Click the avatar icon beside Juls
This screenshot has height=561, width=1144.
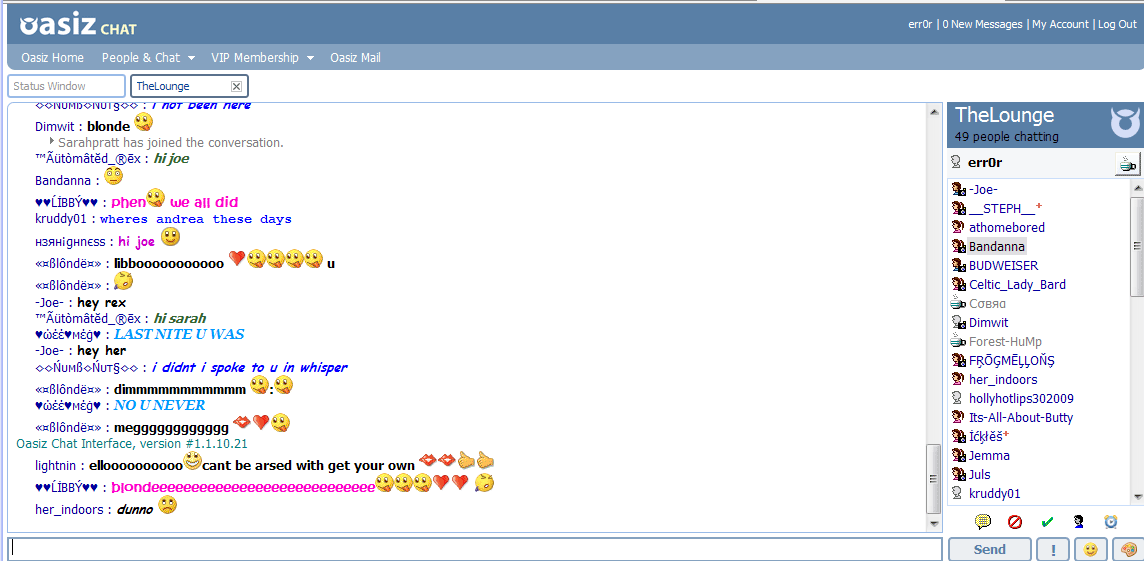[x=959, y=474]
